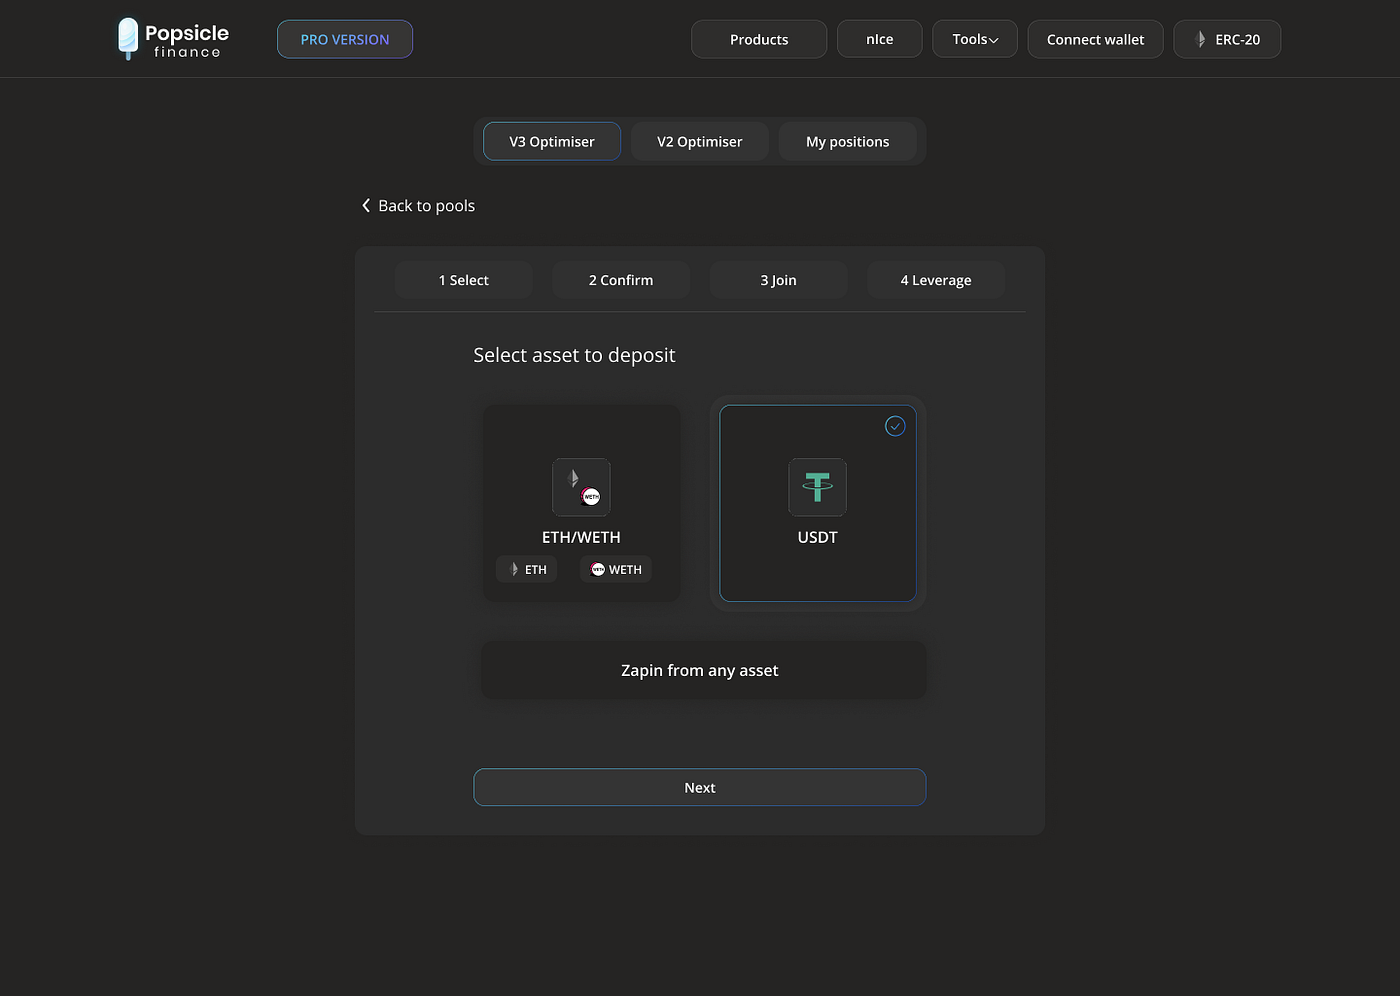Choose the WETH option chip
The height and width of the screenshot is (996, 1400).
616,569
